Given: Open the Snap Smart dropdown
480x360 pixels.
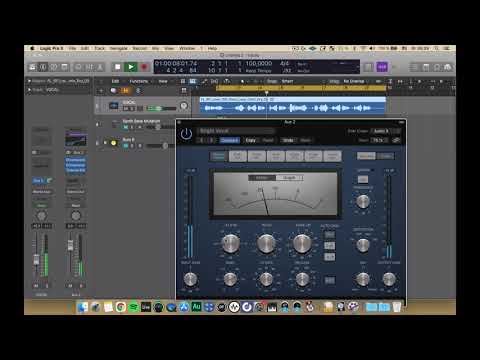Looking at the screenshot, I should click(288, 81).
